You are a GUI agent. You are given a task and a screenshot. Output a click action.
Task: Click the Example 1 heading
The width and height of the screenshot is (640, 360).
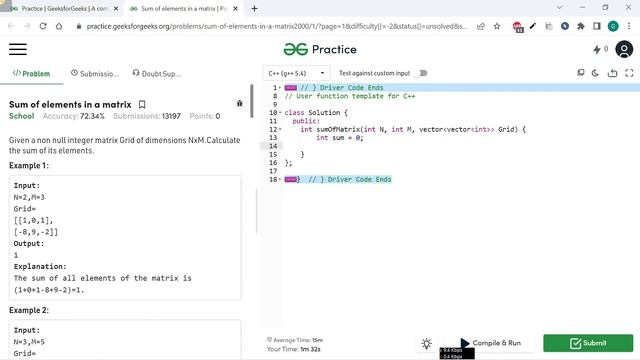point(29,165)
